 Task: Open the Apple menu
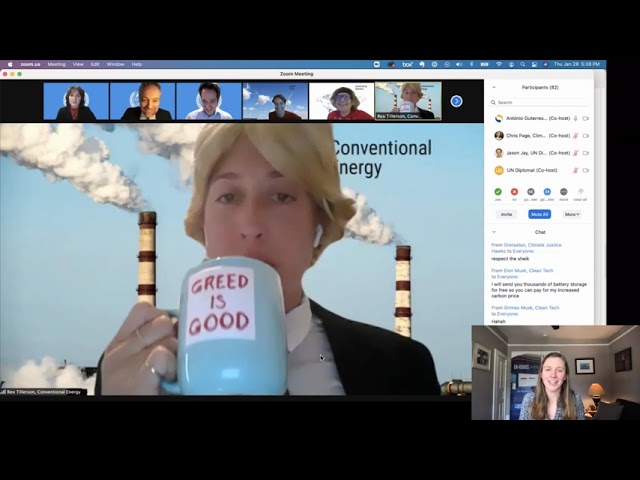10,64
